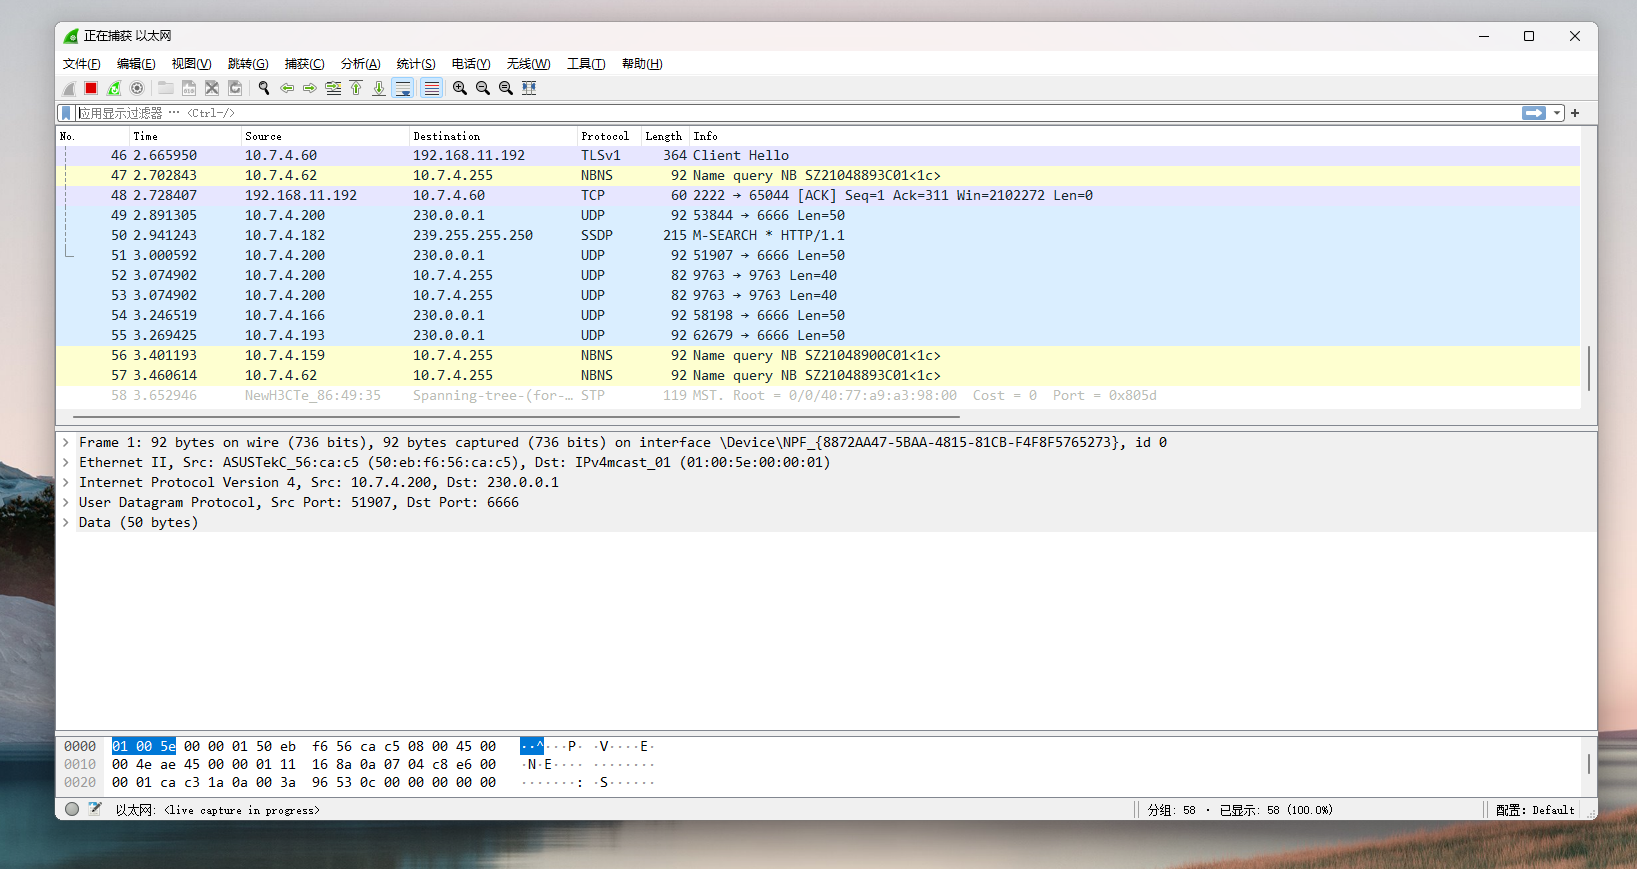Screen dimensions: 1637x869
Task: Expand Internet Protocol Version 4 row
Action: (x=66, y=482)
